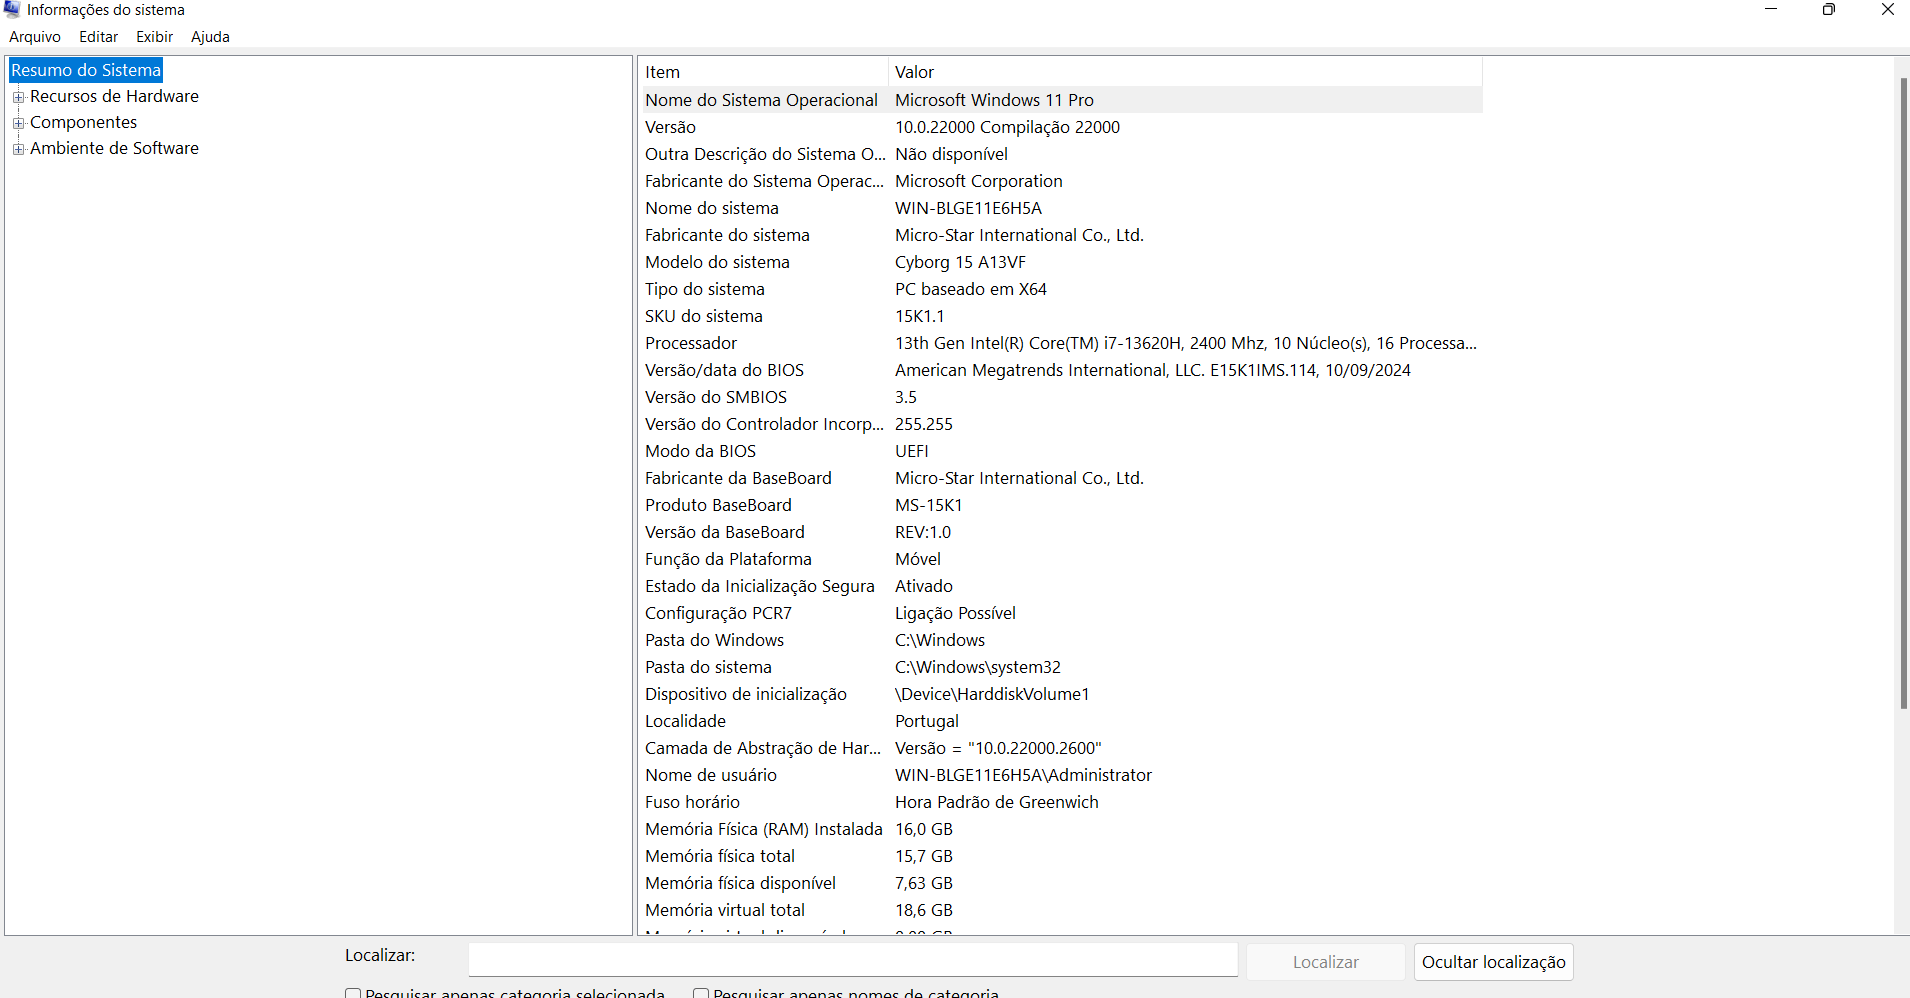
Task: Select Função da Plataforma row
Action: [1060, 559]
